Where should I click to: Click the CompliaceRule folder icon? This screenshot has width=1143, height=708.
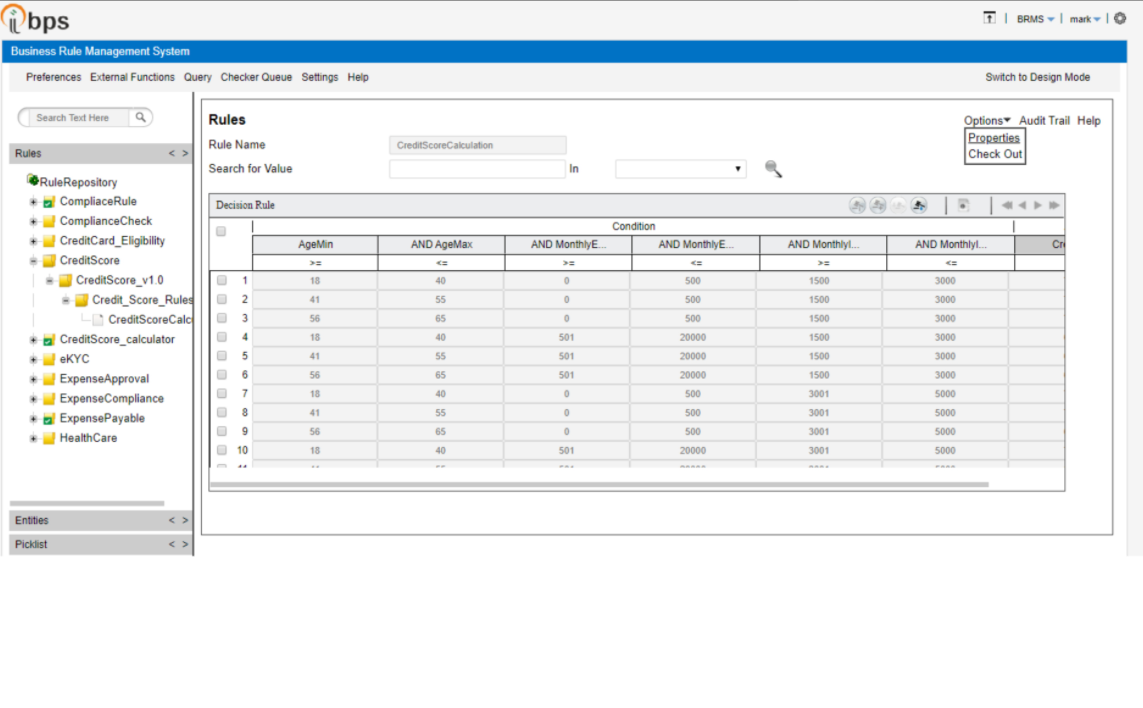tap(49, 202)
